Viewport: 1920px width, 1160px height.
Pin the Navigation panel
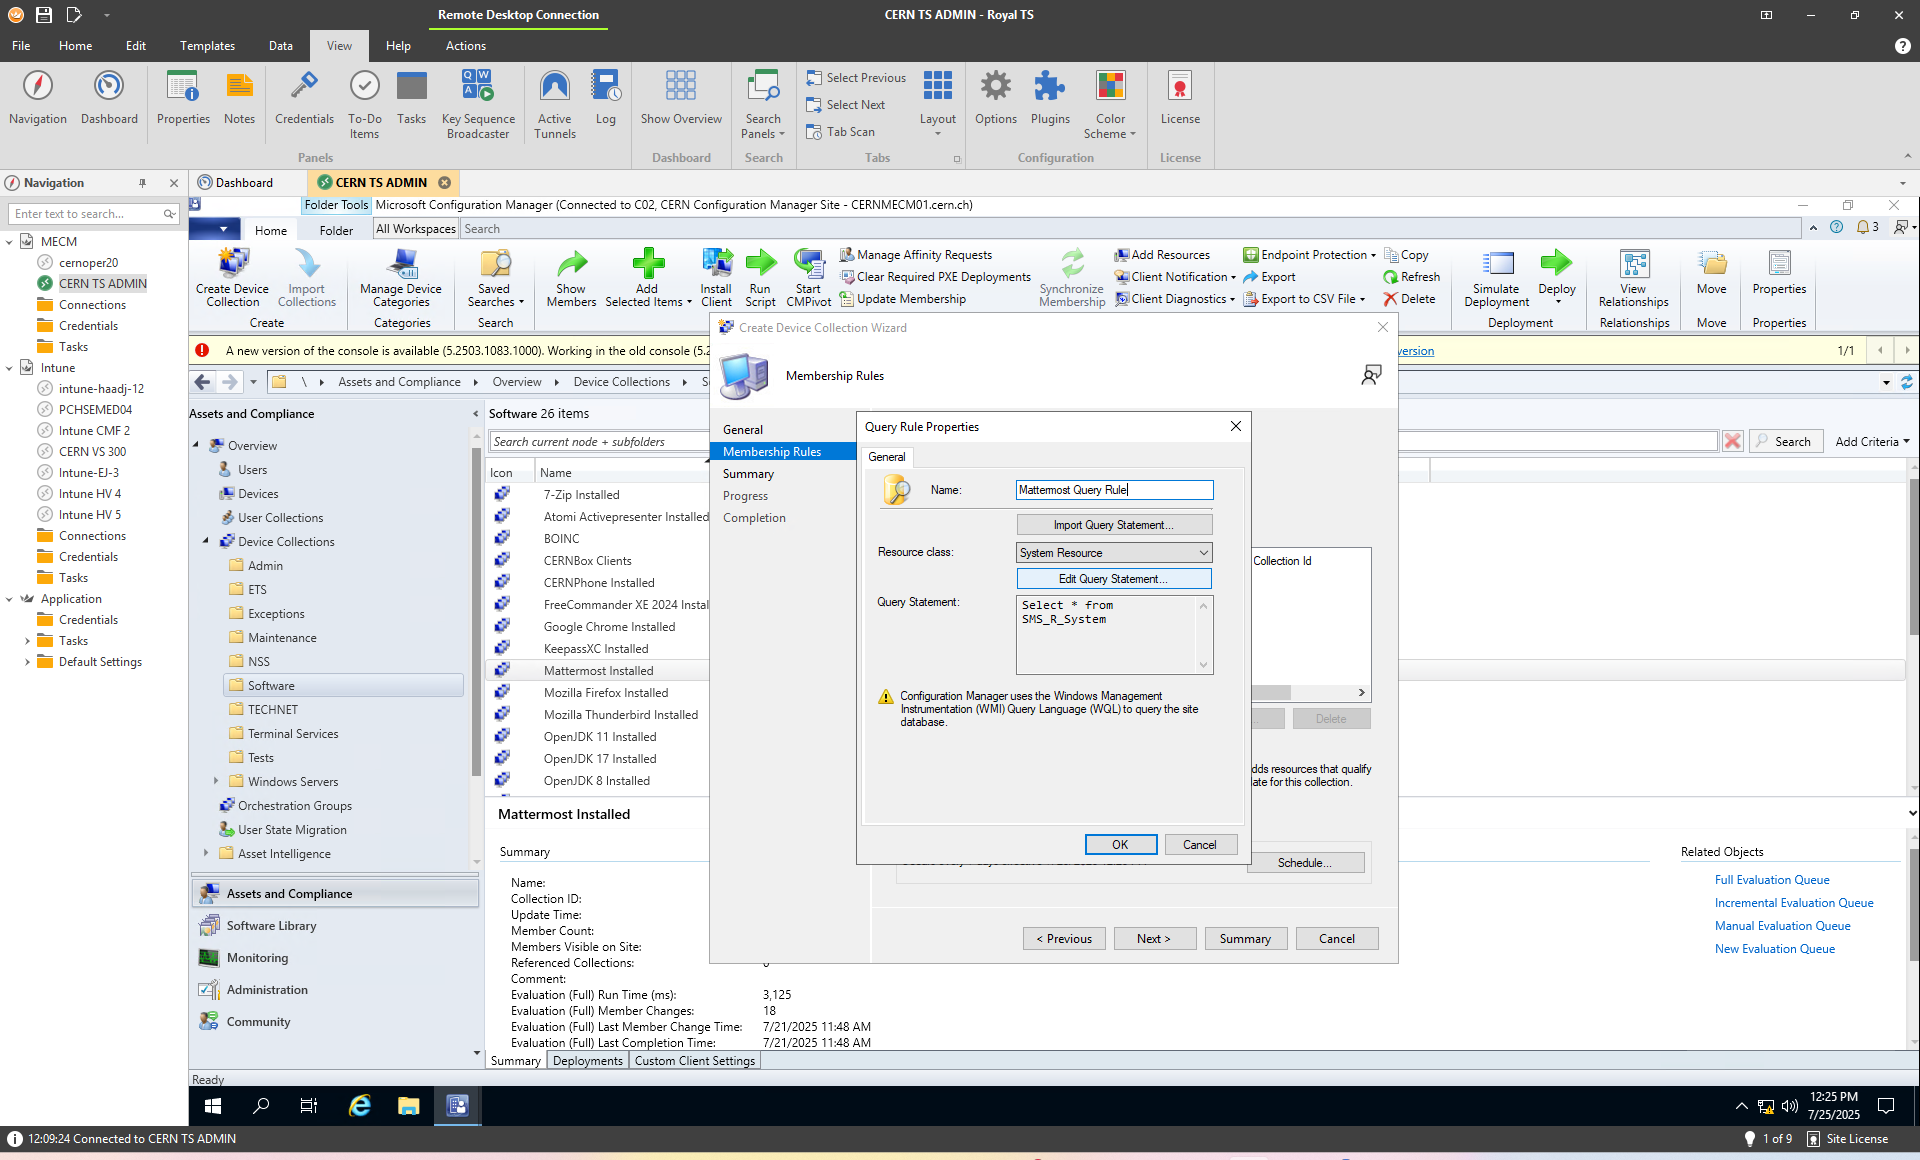pos(142,183)
